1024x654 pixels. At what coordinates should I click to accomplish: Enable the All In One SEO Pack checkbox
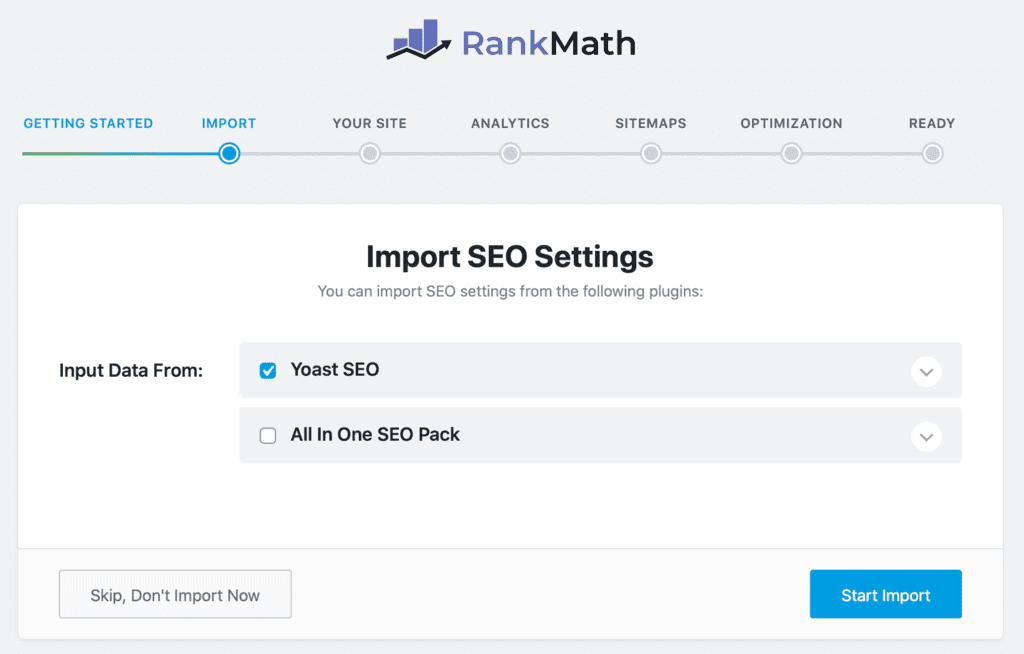click(267, 435)
